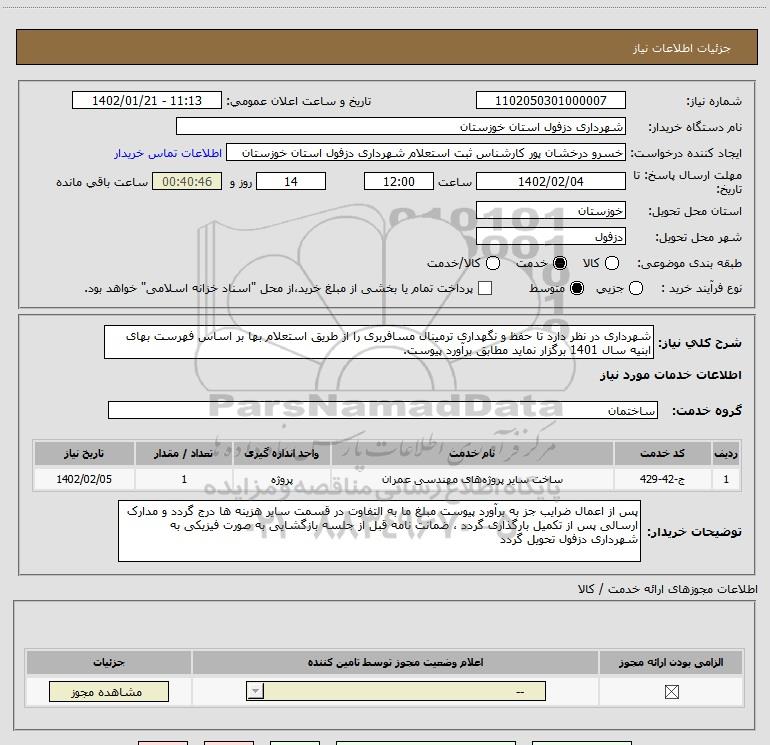Toggle the الزامی بودن ارائه مجوز checkbox
This screenshot has height=745, width=770.
click(x=671, y=692)
